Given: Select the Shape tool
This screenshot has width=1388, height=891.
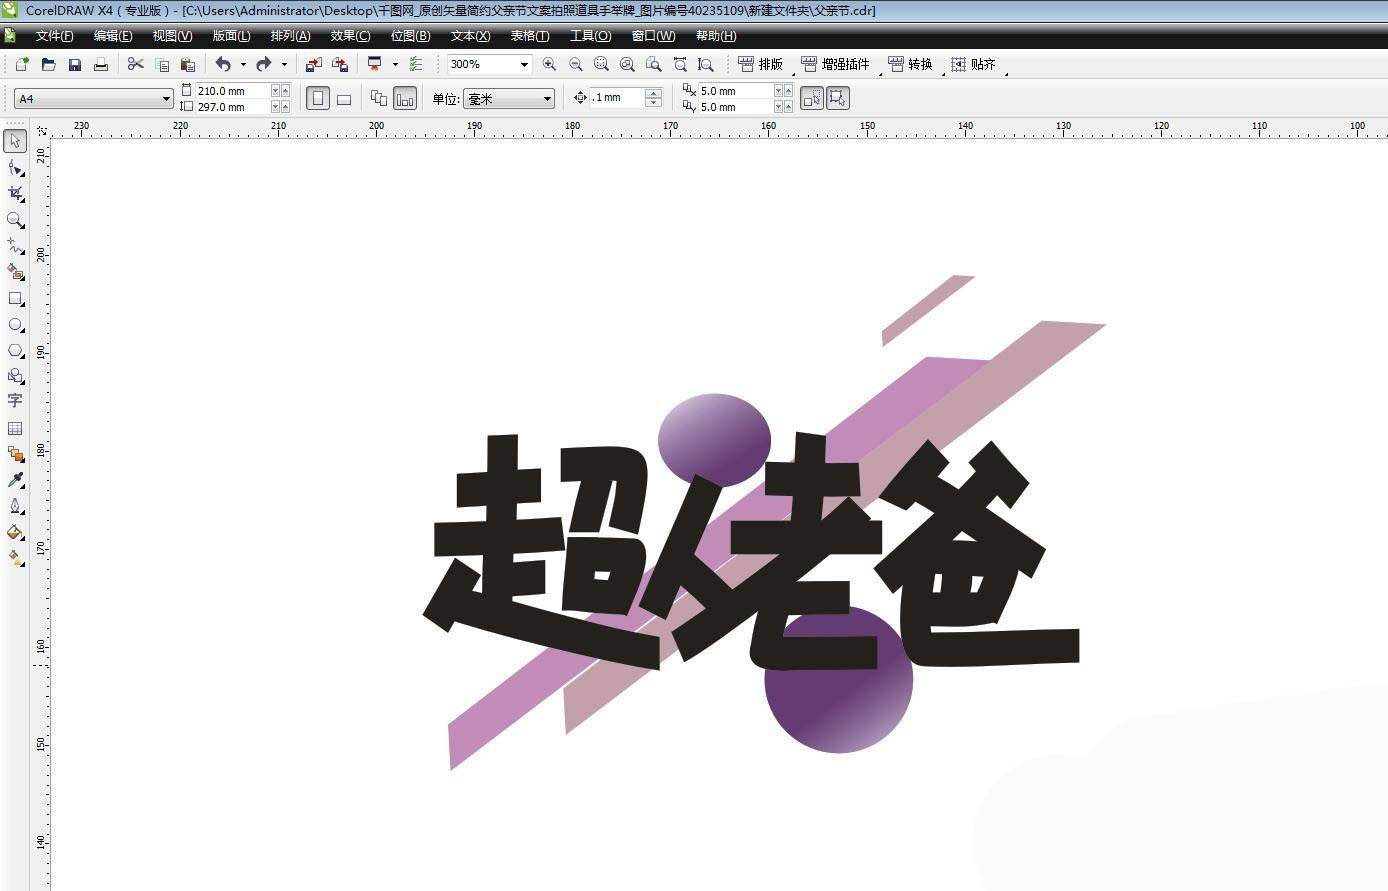Looking at the screenshot, I should [x=14, y=167].
